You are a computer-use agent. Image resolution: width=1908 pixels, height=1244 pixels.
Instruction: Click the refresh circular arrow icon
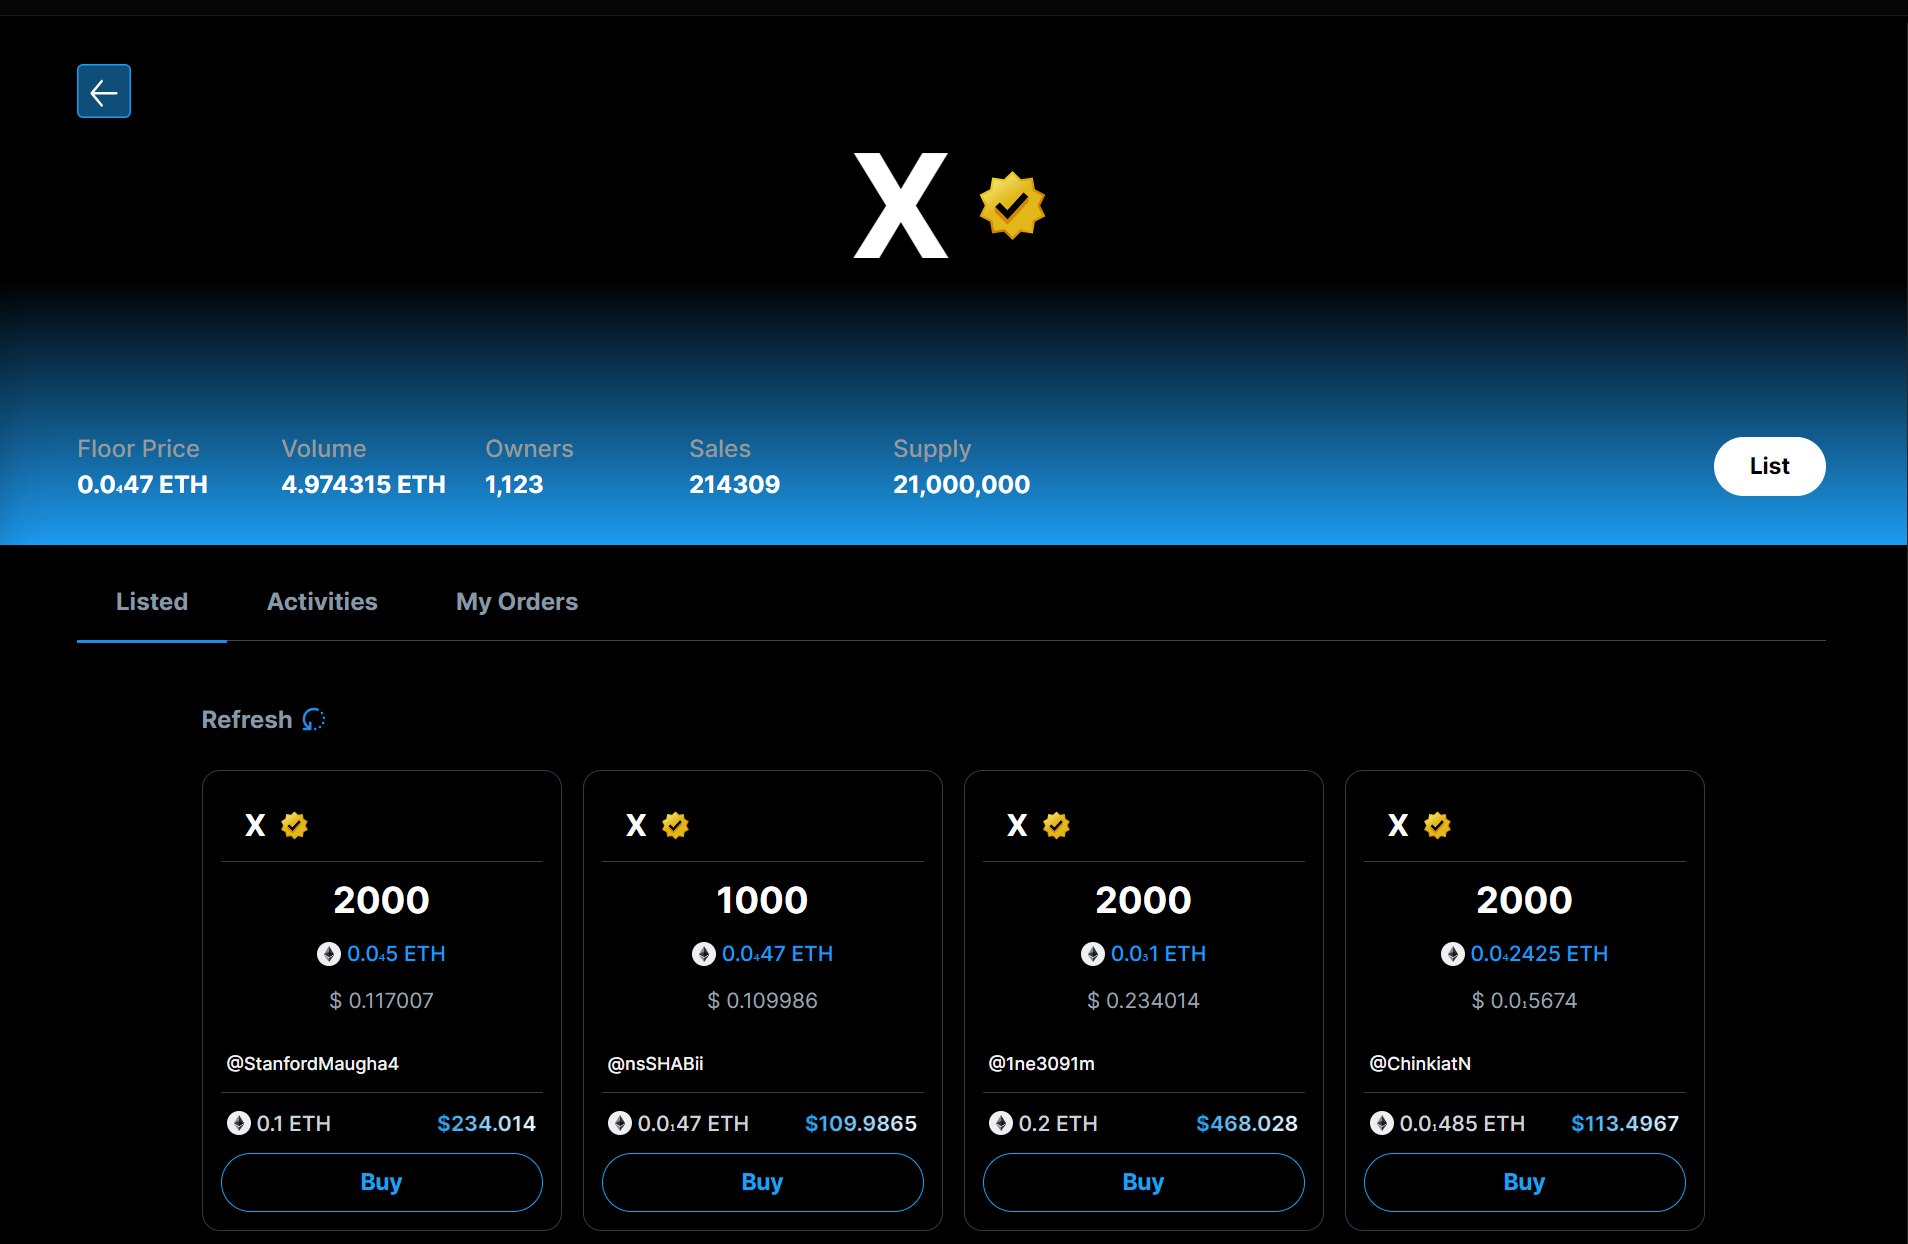point(314,720)
